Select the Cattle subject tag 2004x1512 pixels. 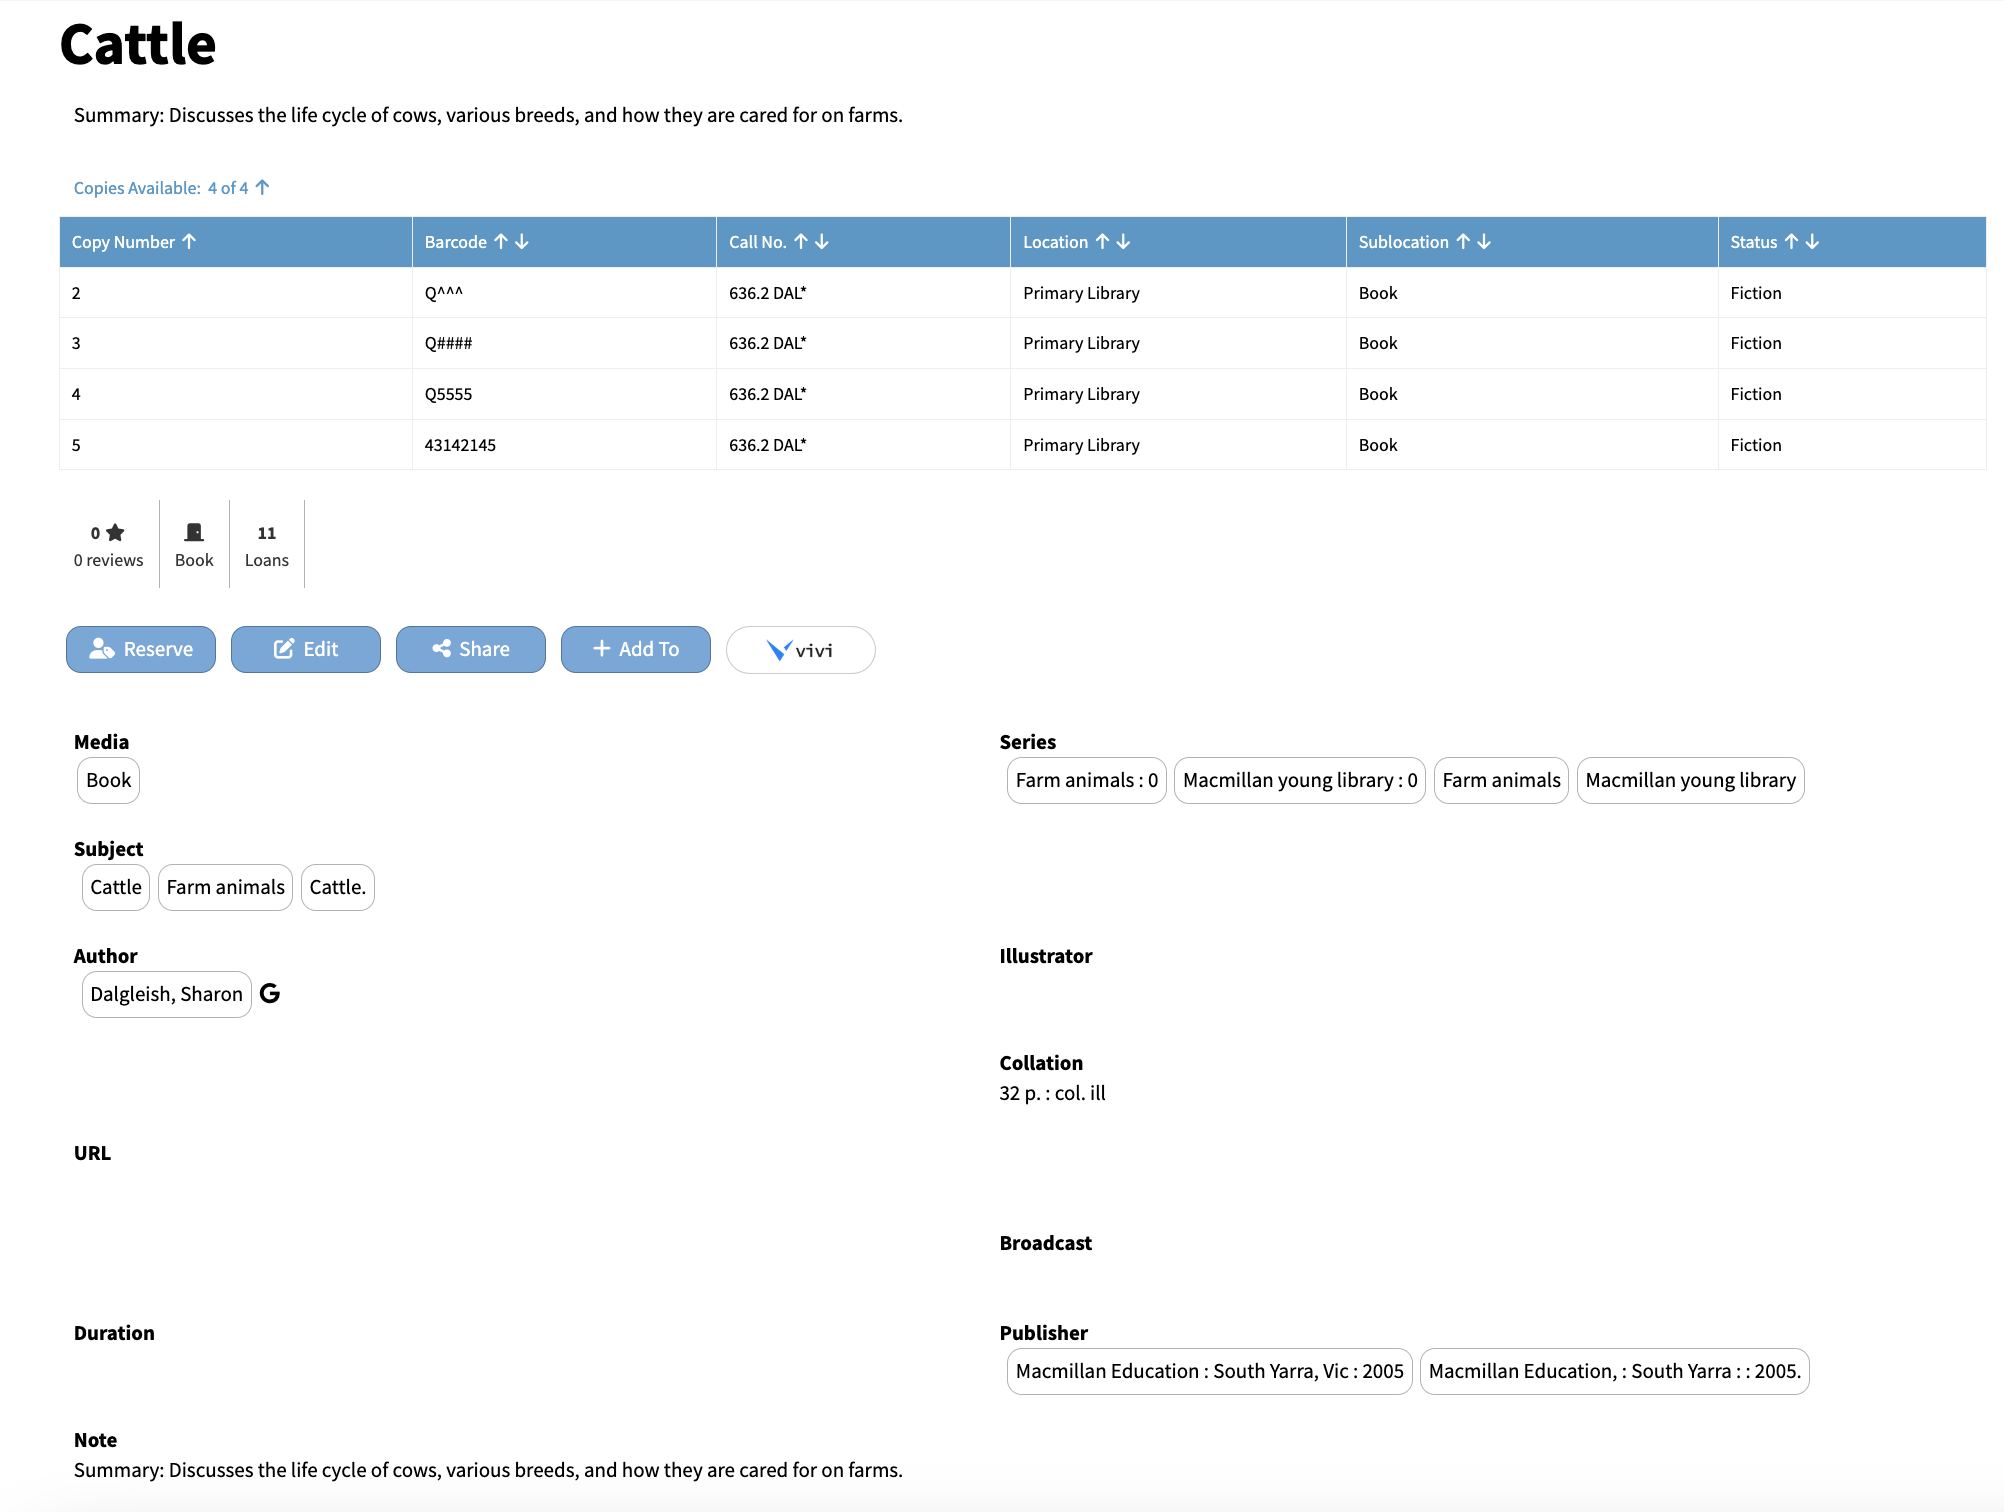(115, 887)
